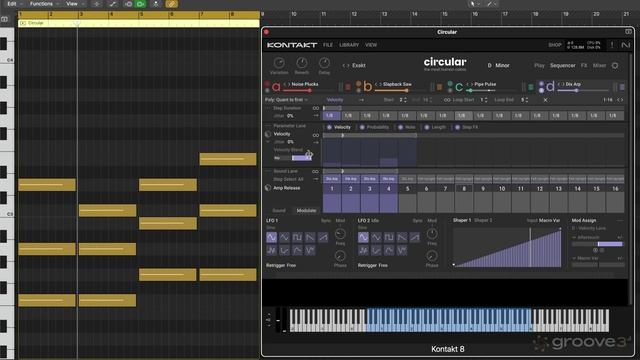Image resolution: width=640 pixels, height=360 pixels.
Task: Click the Step Duration link icon
Action: pyautogui.click(x=316, y=108)
